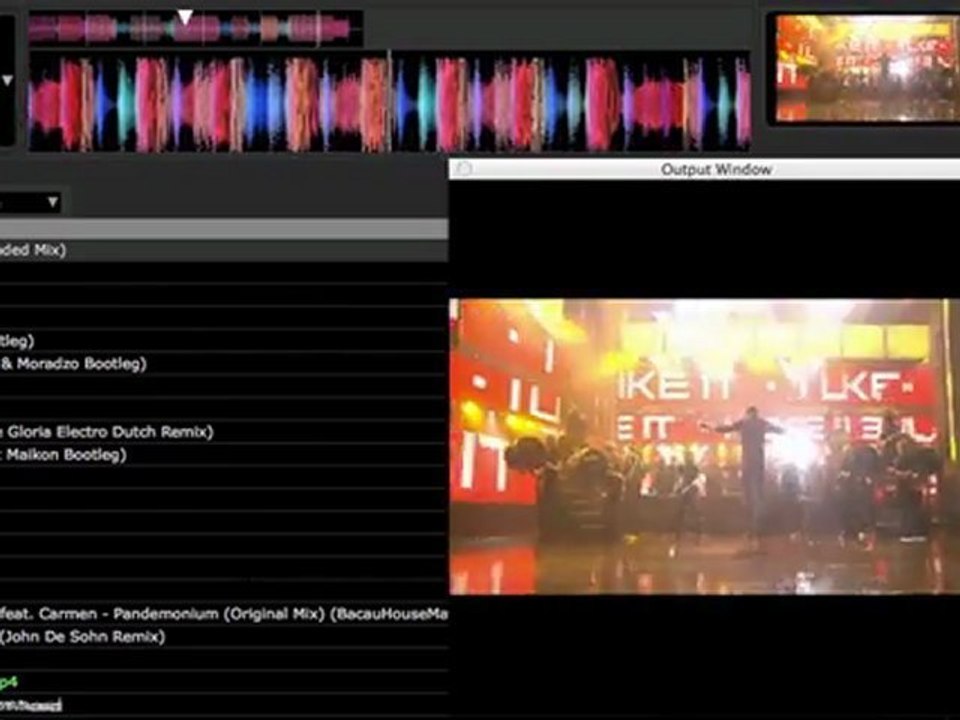Select the 'Gloria Electro Dutch Remix)' track row
The height and width of the screenshot is (720, 960).
[224, 432]
